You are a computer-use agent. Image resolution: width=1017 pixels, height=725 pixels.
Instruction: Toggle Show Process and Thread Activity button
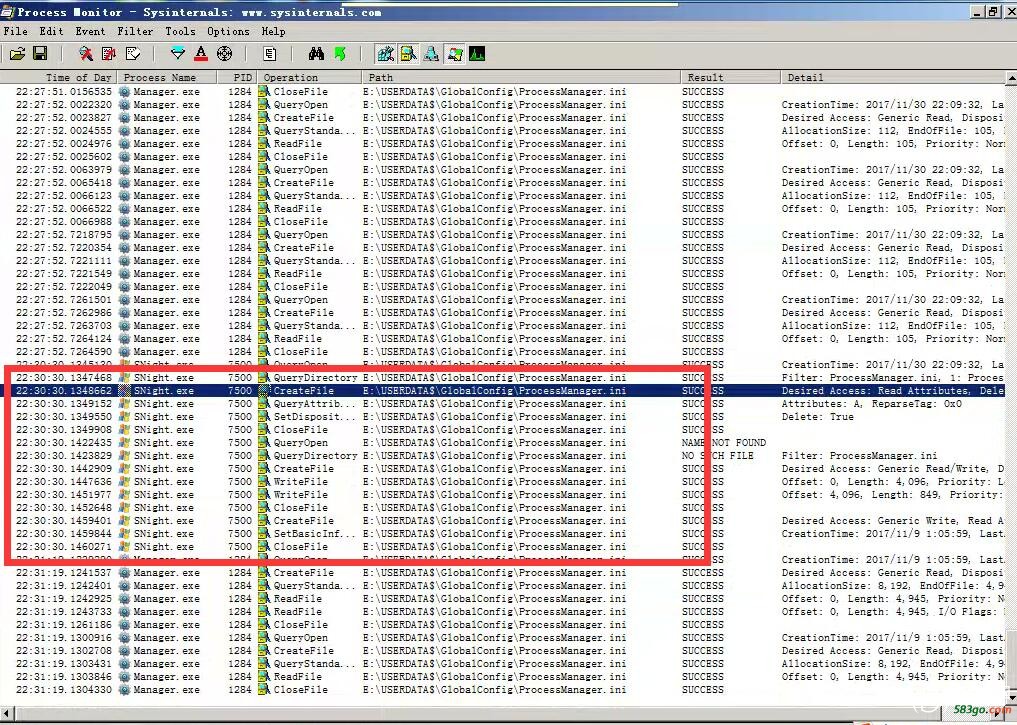[x=455, y=54]
